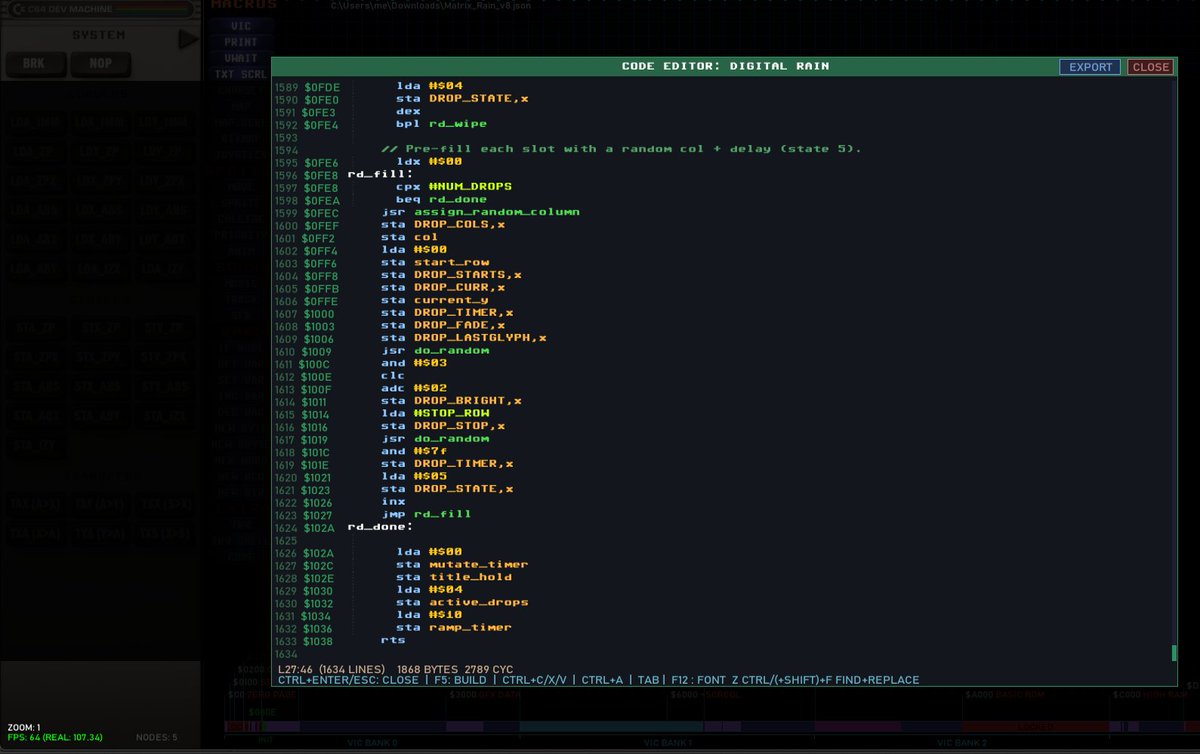Click the sta current_y line
The width and height of the screenshot is (1200, 754).
[x=435, y=300]
